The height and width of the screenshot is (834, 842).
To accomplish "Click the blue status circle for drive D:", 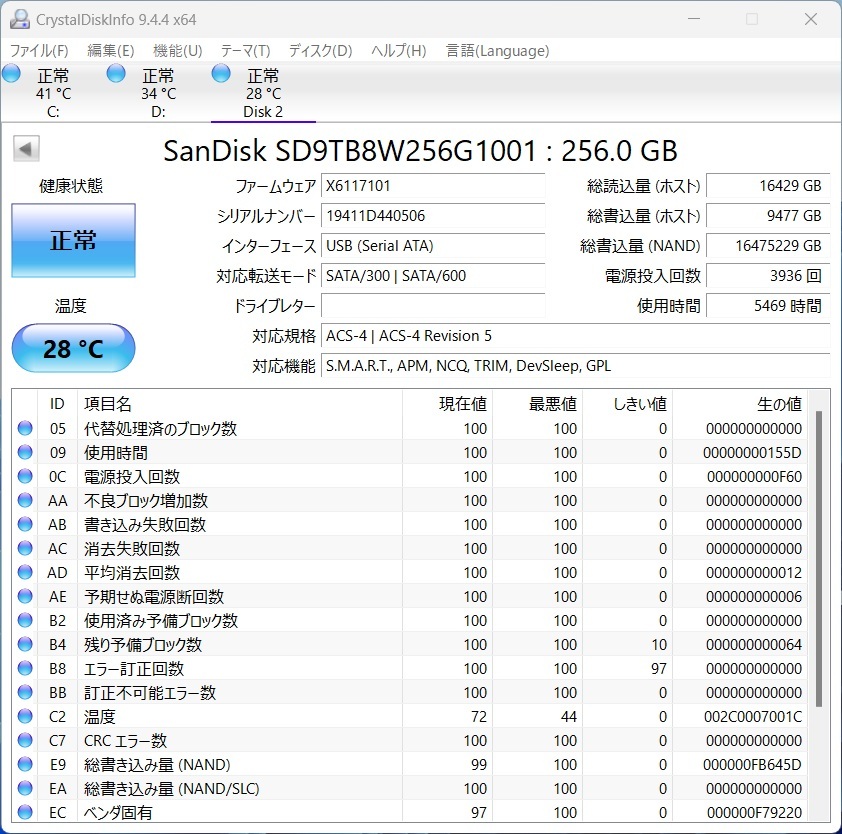I will coord(116,74).
